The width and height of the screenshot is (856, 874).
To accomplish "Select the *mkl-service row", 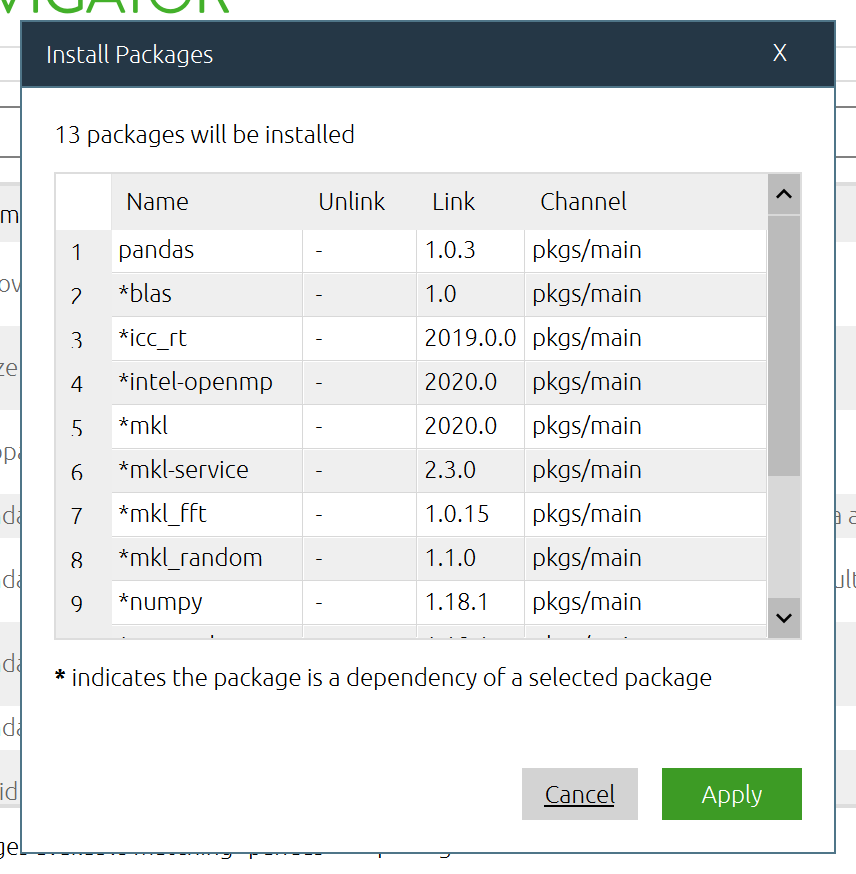I will click(183, 470).
